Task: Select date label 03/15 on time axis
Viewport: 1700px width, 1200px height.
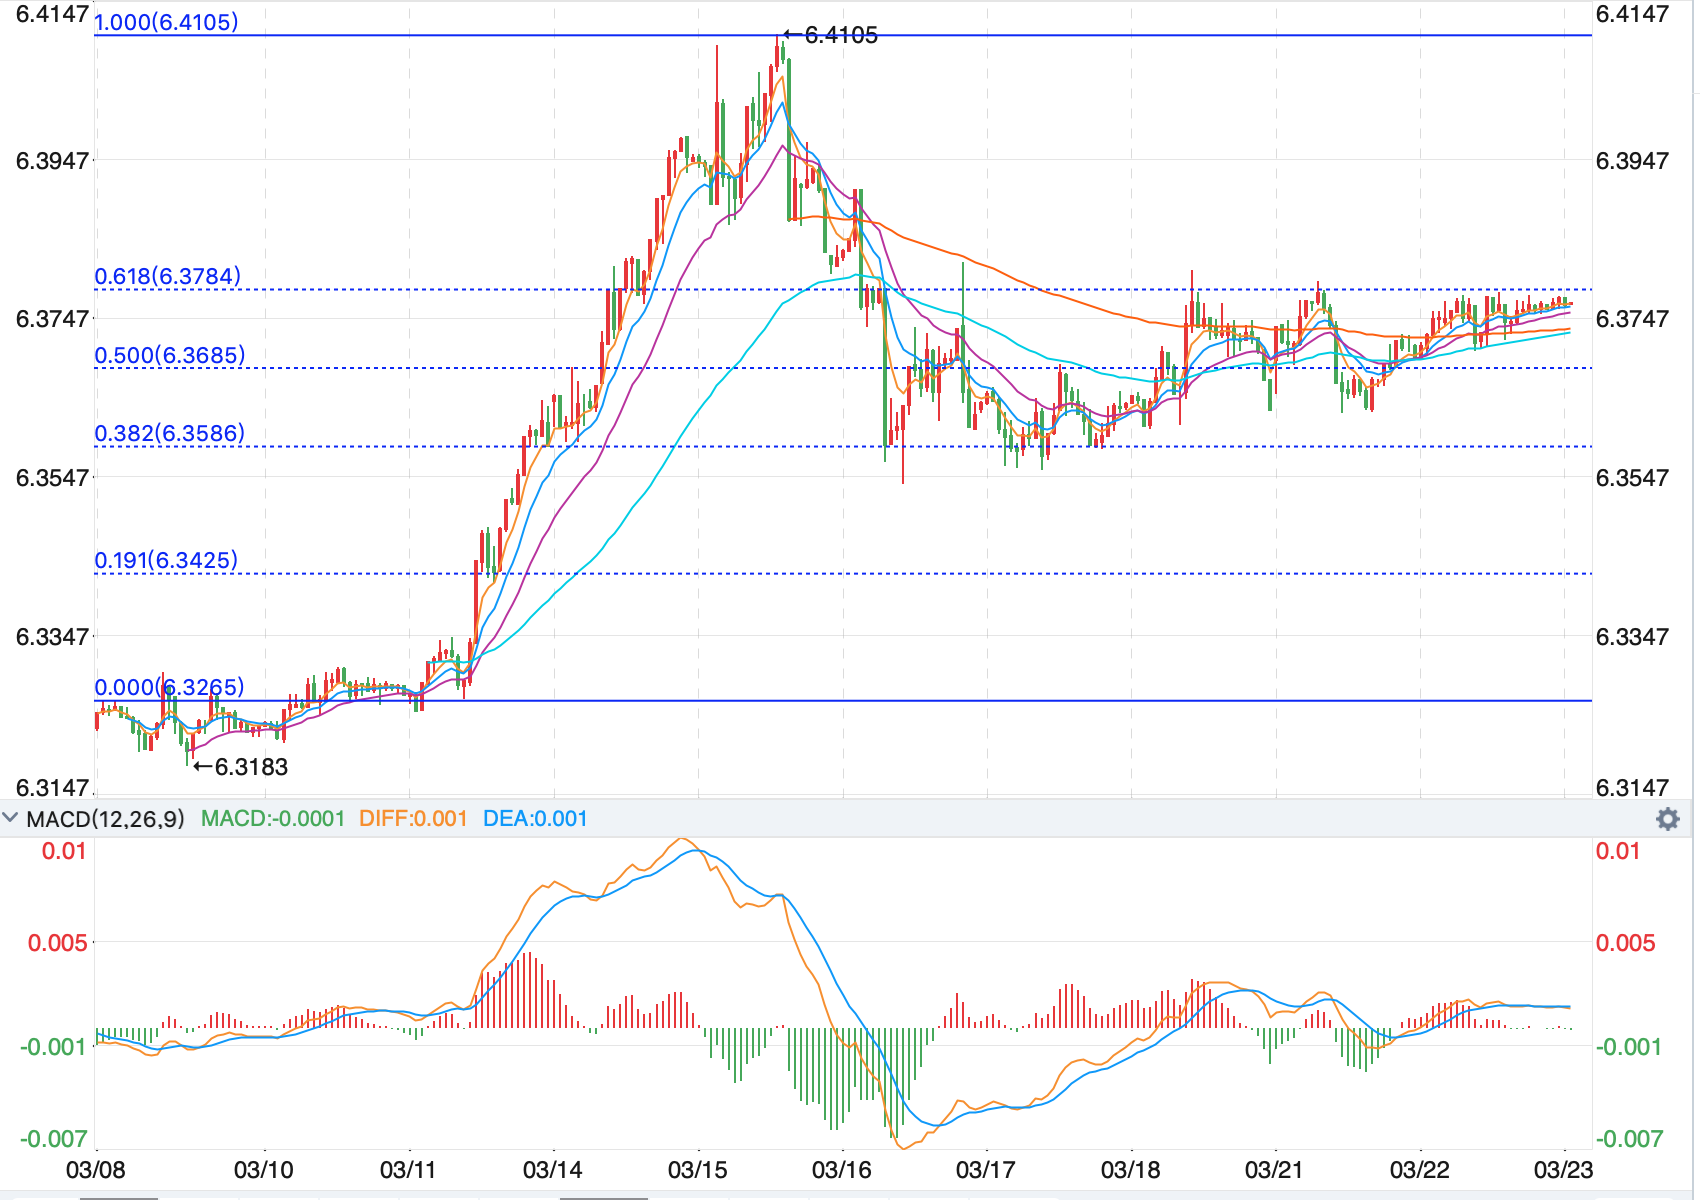Action: pos(698,1169)
